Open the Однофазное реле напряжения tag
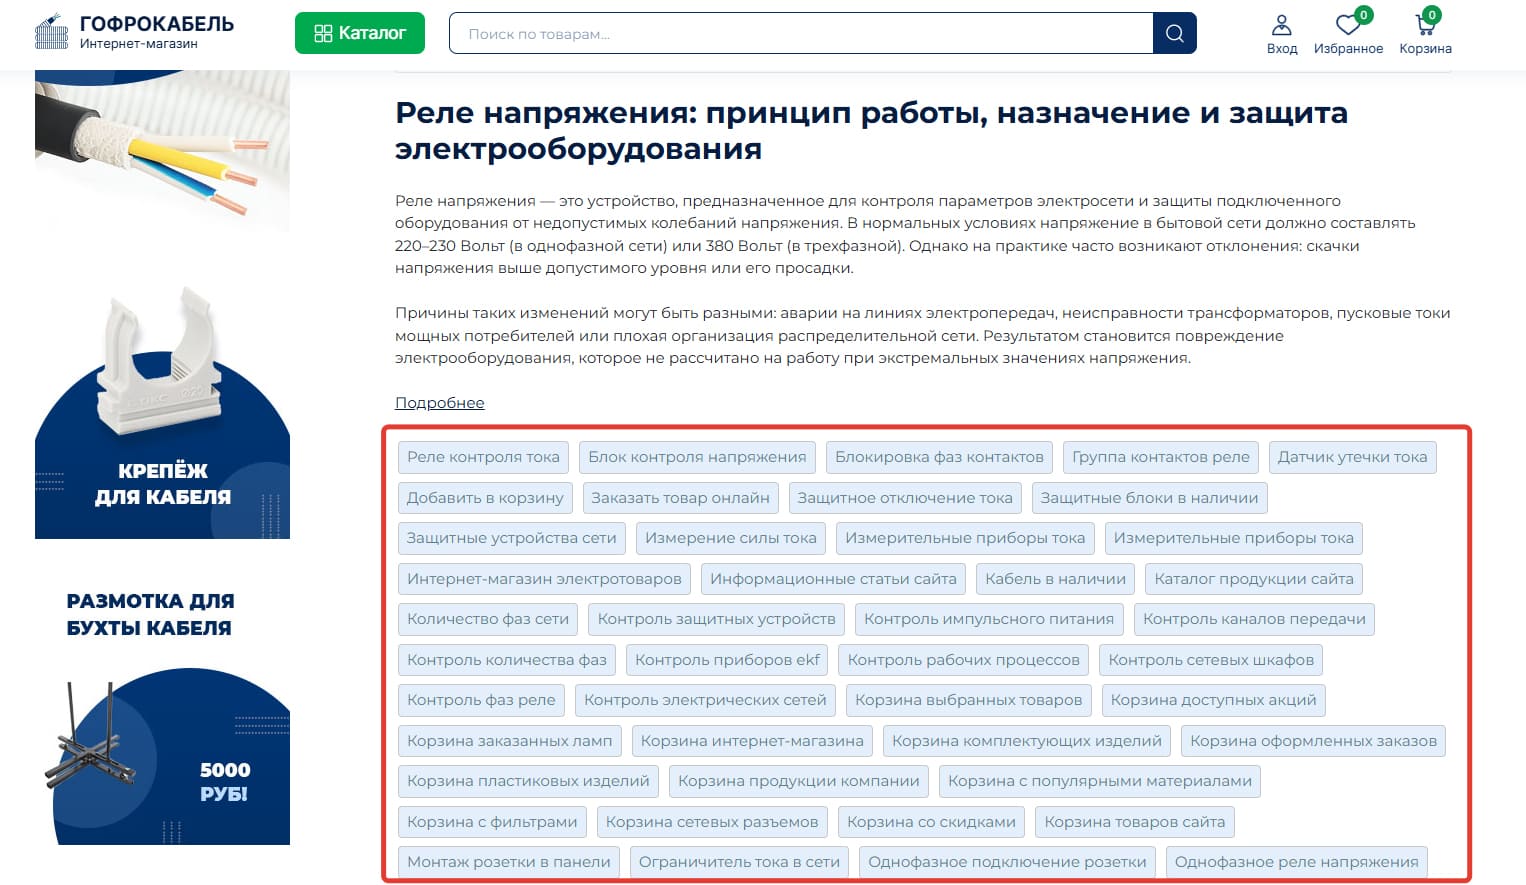 click(1296, 862)
